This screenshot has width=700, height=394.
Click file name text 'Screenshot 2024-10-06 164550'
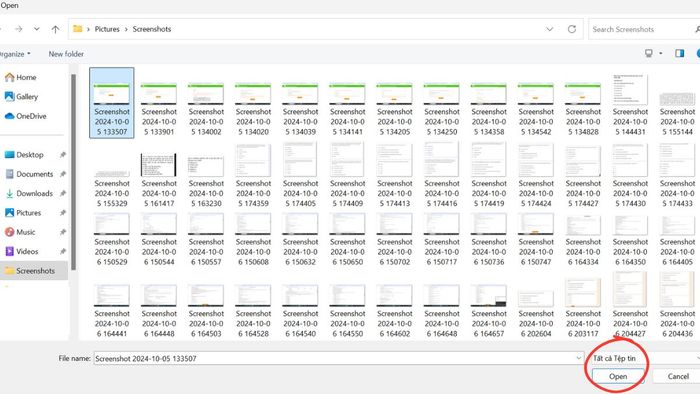(347, 323)
